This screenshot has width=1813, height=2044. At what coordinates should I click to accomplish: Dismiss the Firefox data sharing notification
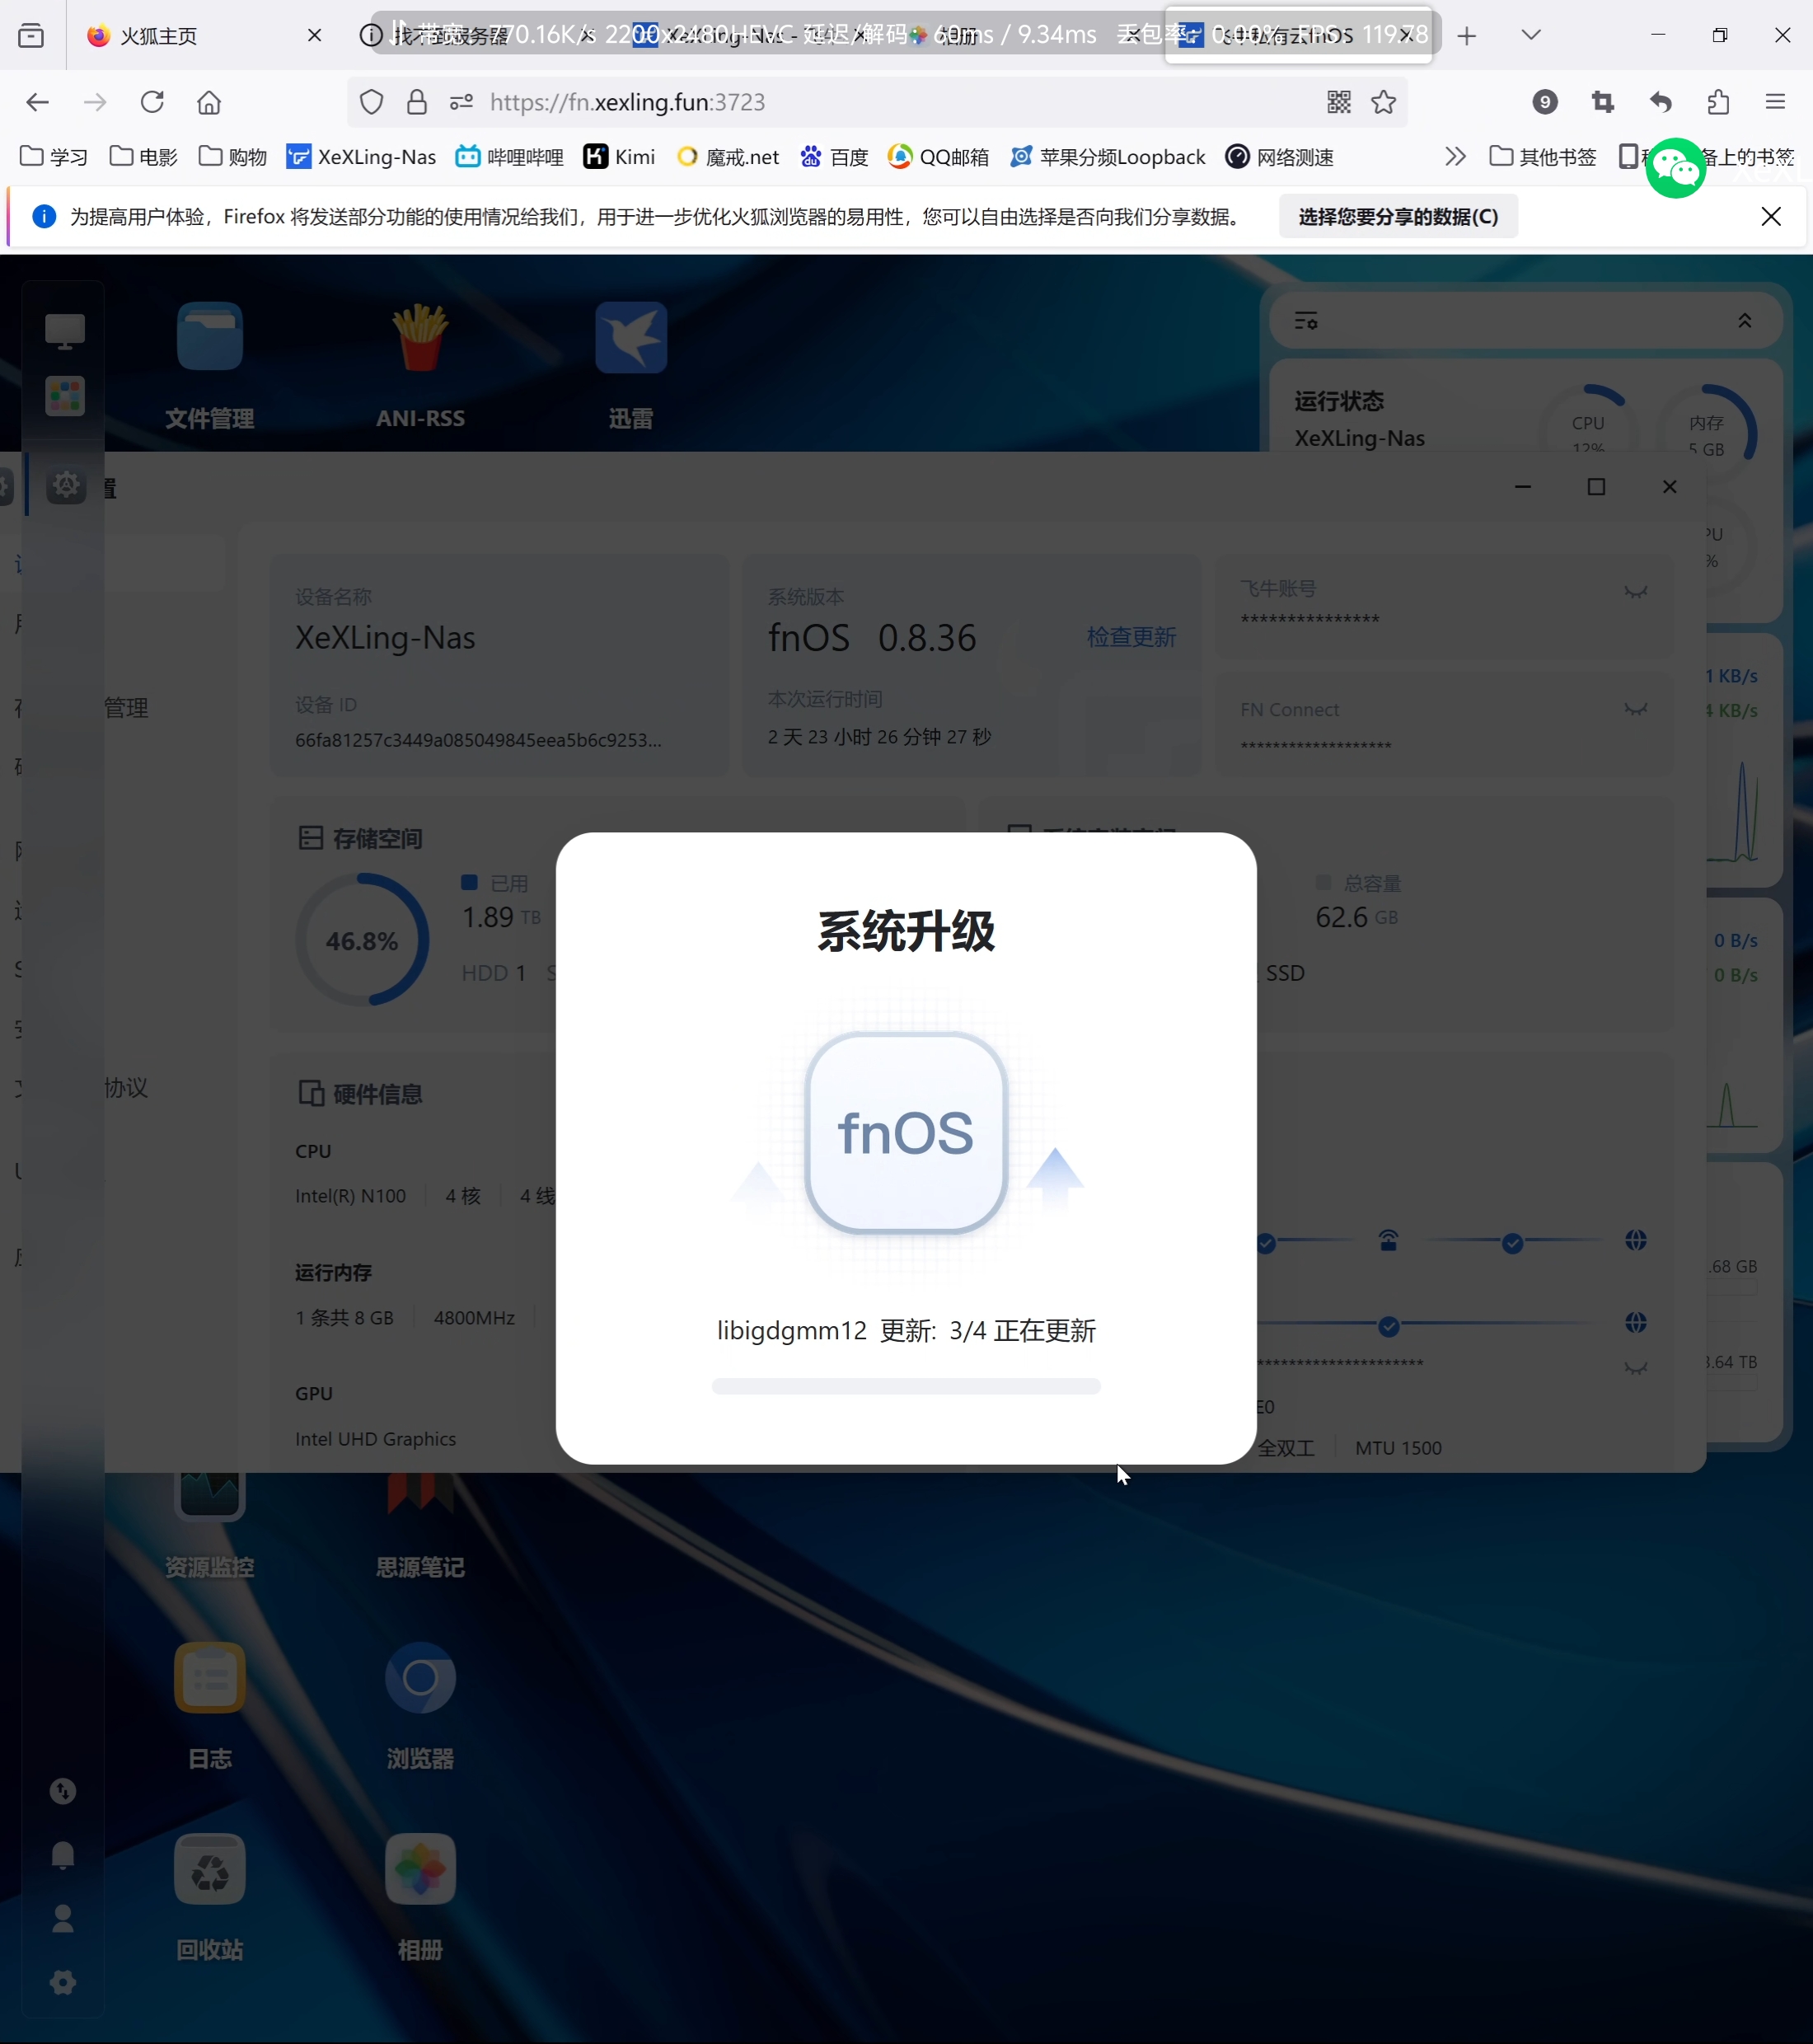(x=1771, y=217)
